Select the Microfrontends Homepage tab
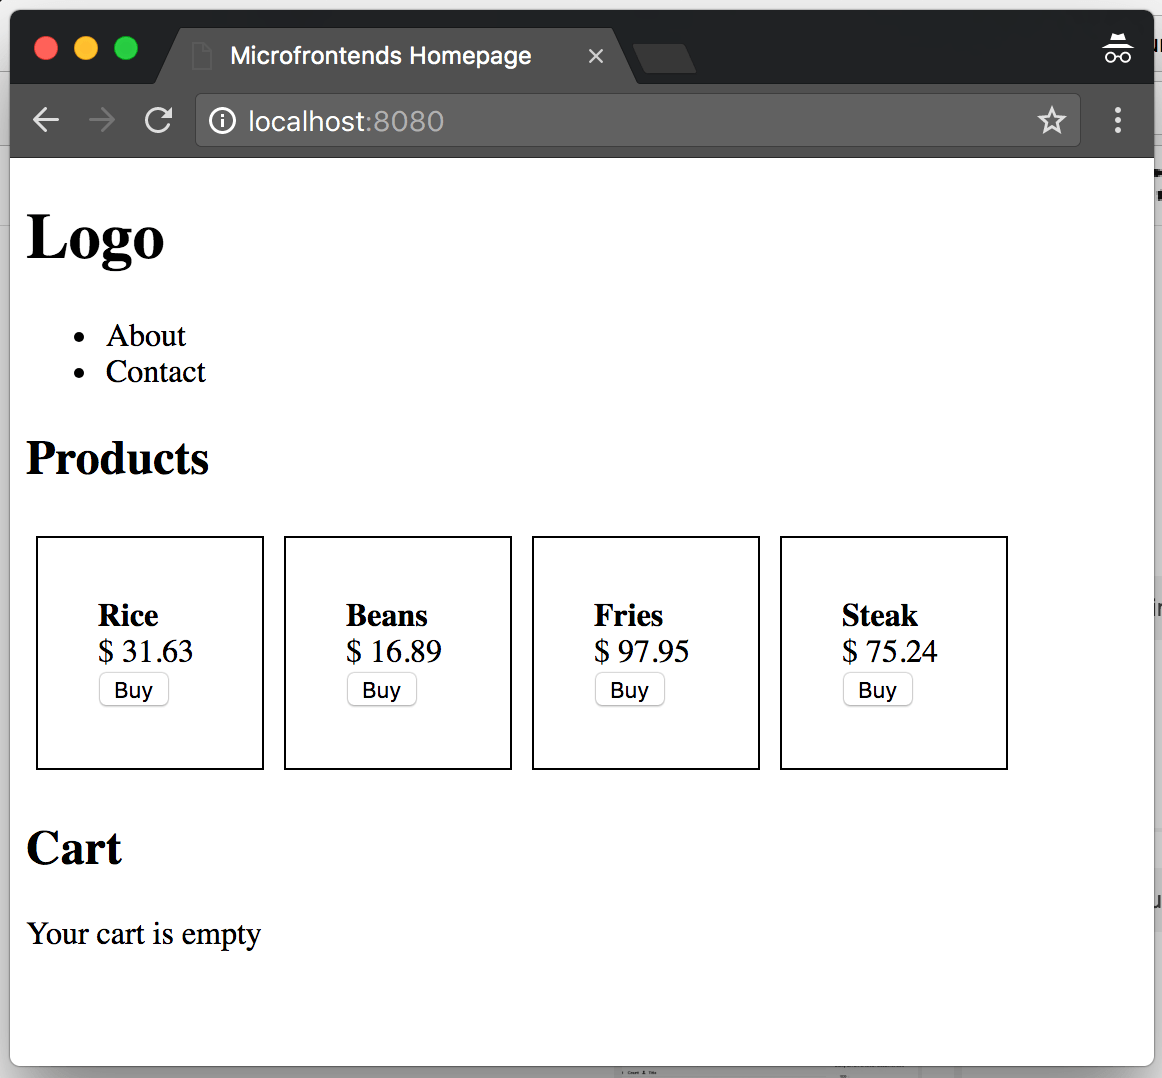The height and width of the screenshot is (1078, 1162). (x=380, y=56)
